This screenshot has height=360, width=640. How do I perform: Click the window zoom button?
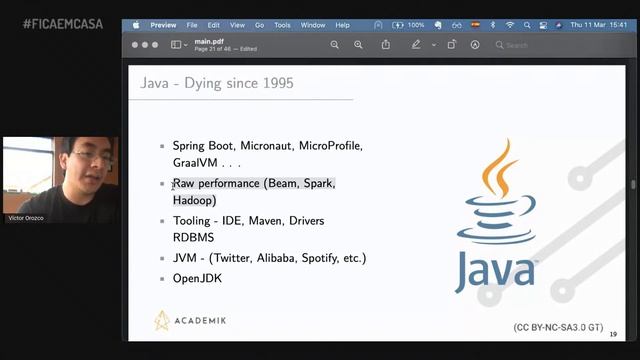pos(155,45)
